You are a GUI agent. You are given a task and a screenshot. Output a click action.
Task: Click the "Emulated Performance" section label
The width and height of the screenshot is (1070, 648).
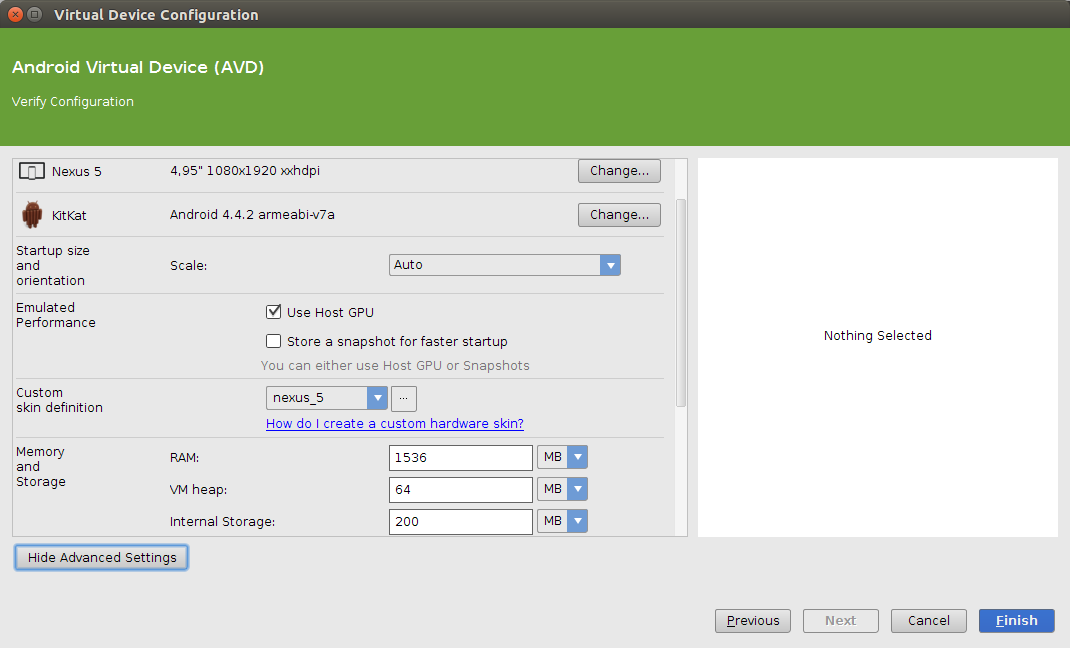(x=56, y=315)
